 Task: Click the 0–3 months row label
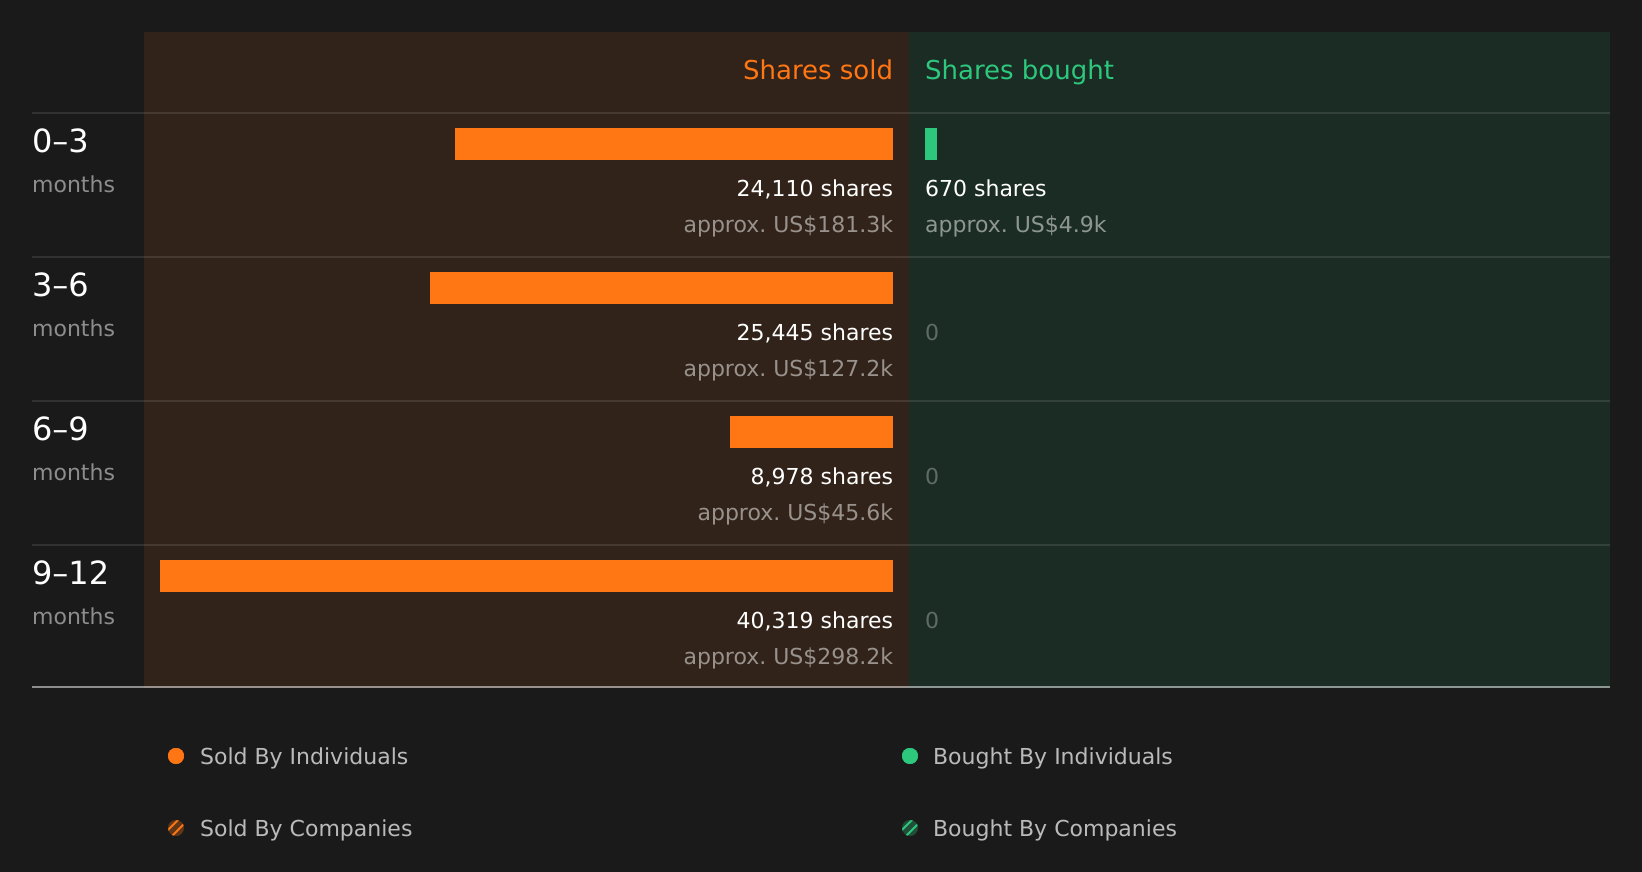73,160
